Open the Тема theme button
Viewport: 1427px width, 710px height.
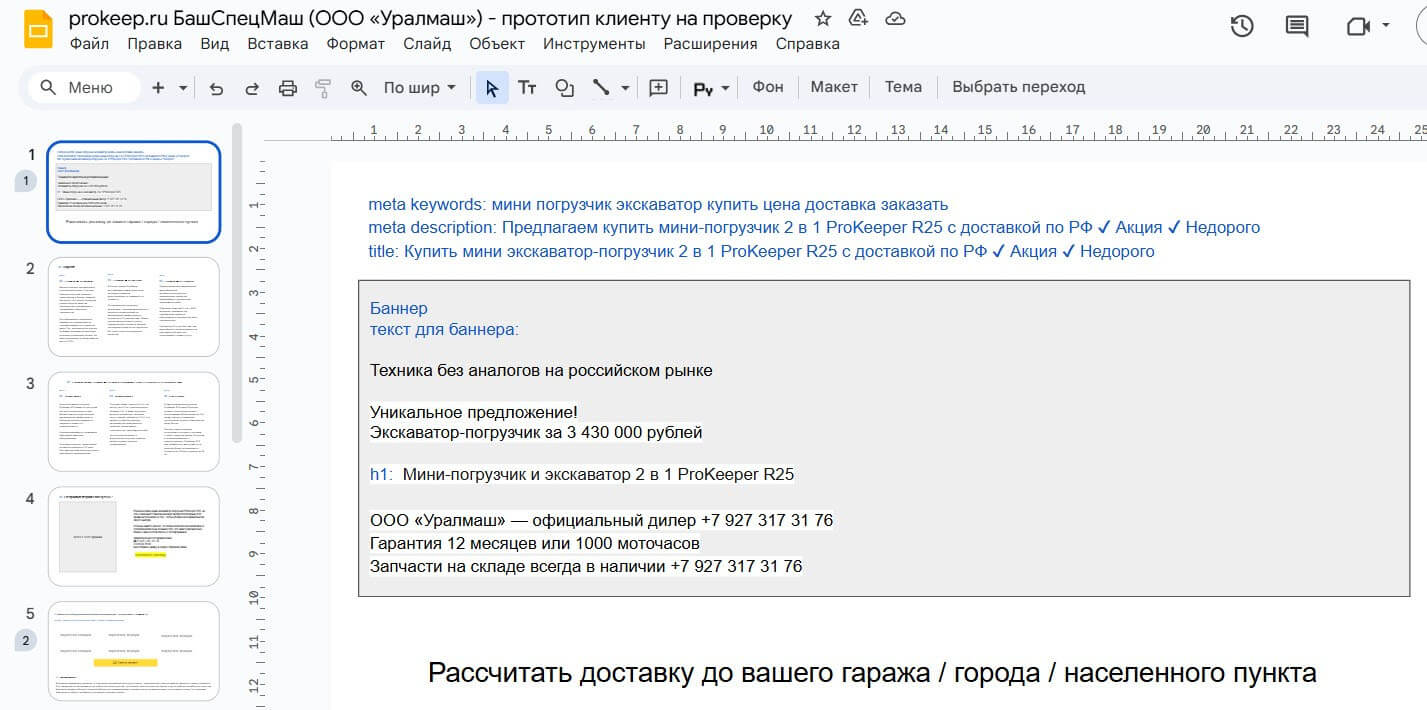pos(903,87)
